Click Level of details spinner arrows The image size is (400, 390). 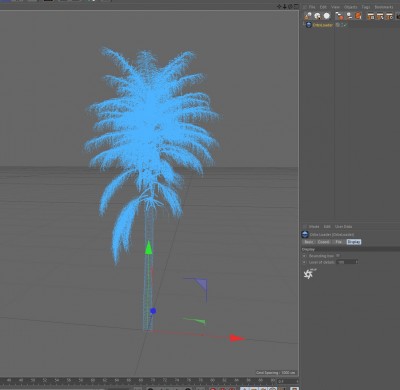click(356, 262)
